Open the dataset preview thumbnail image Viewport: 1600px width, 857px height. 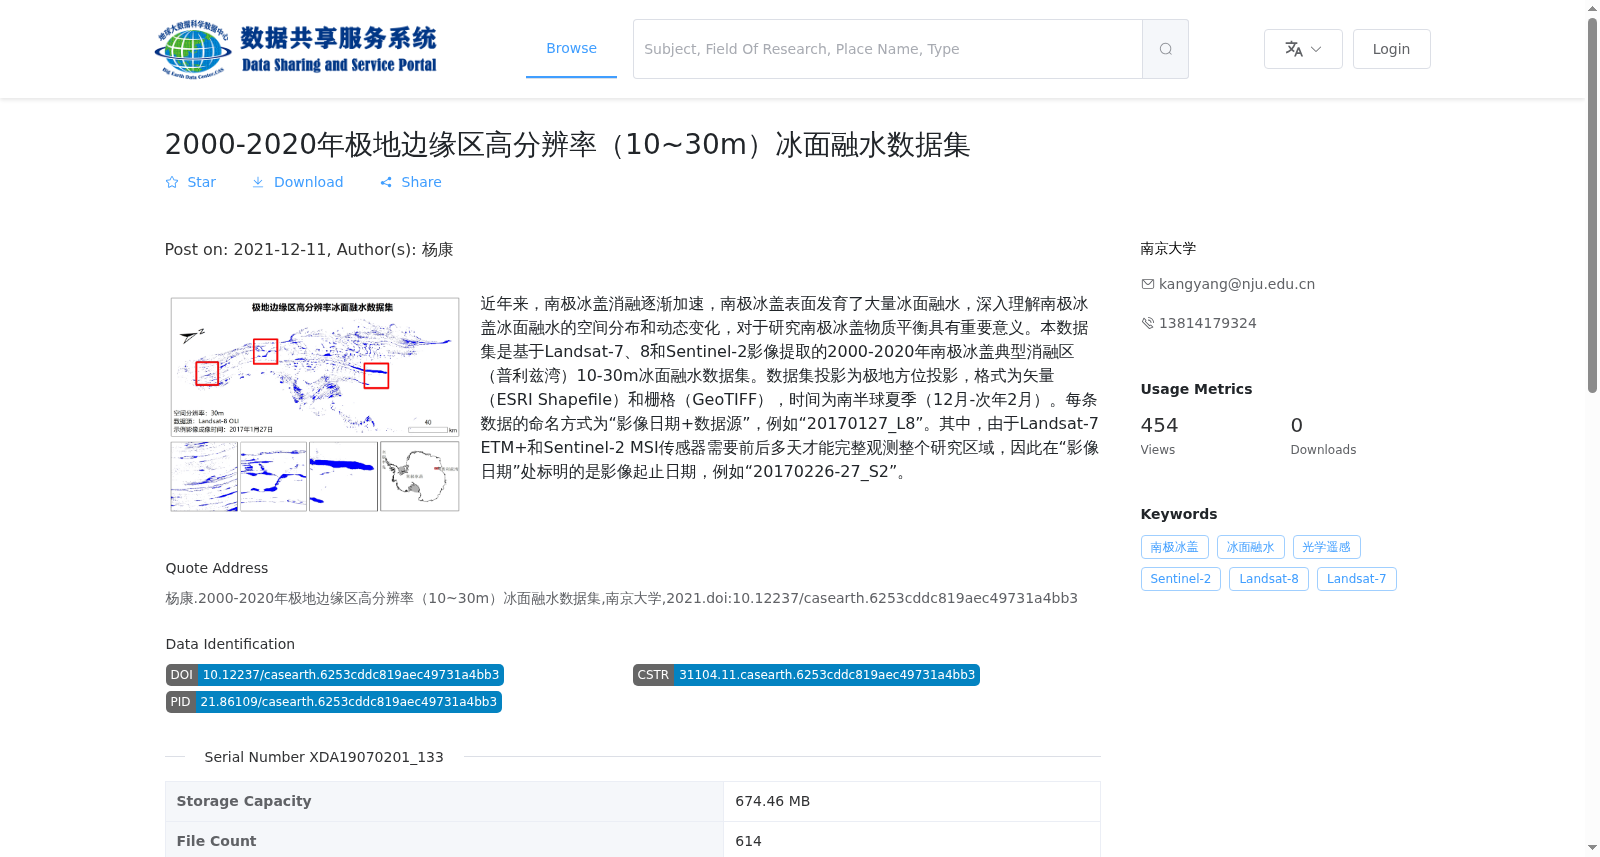tap(315, 404)
